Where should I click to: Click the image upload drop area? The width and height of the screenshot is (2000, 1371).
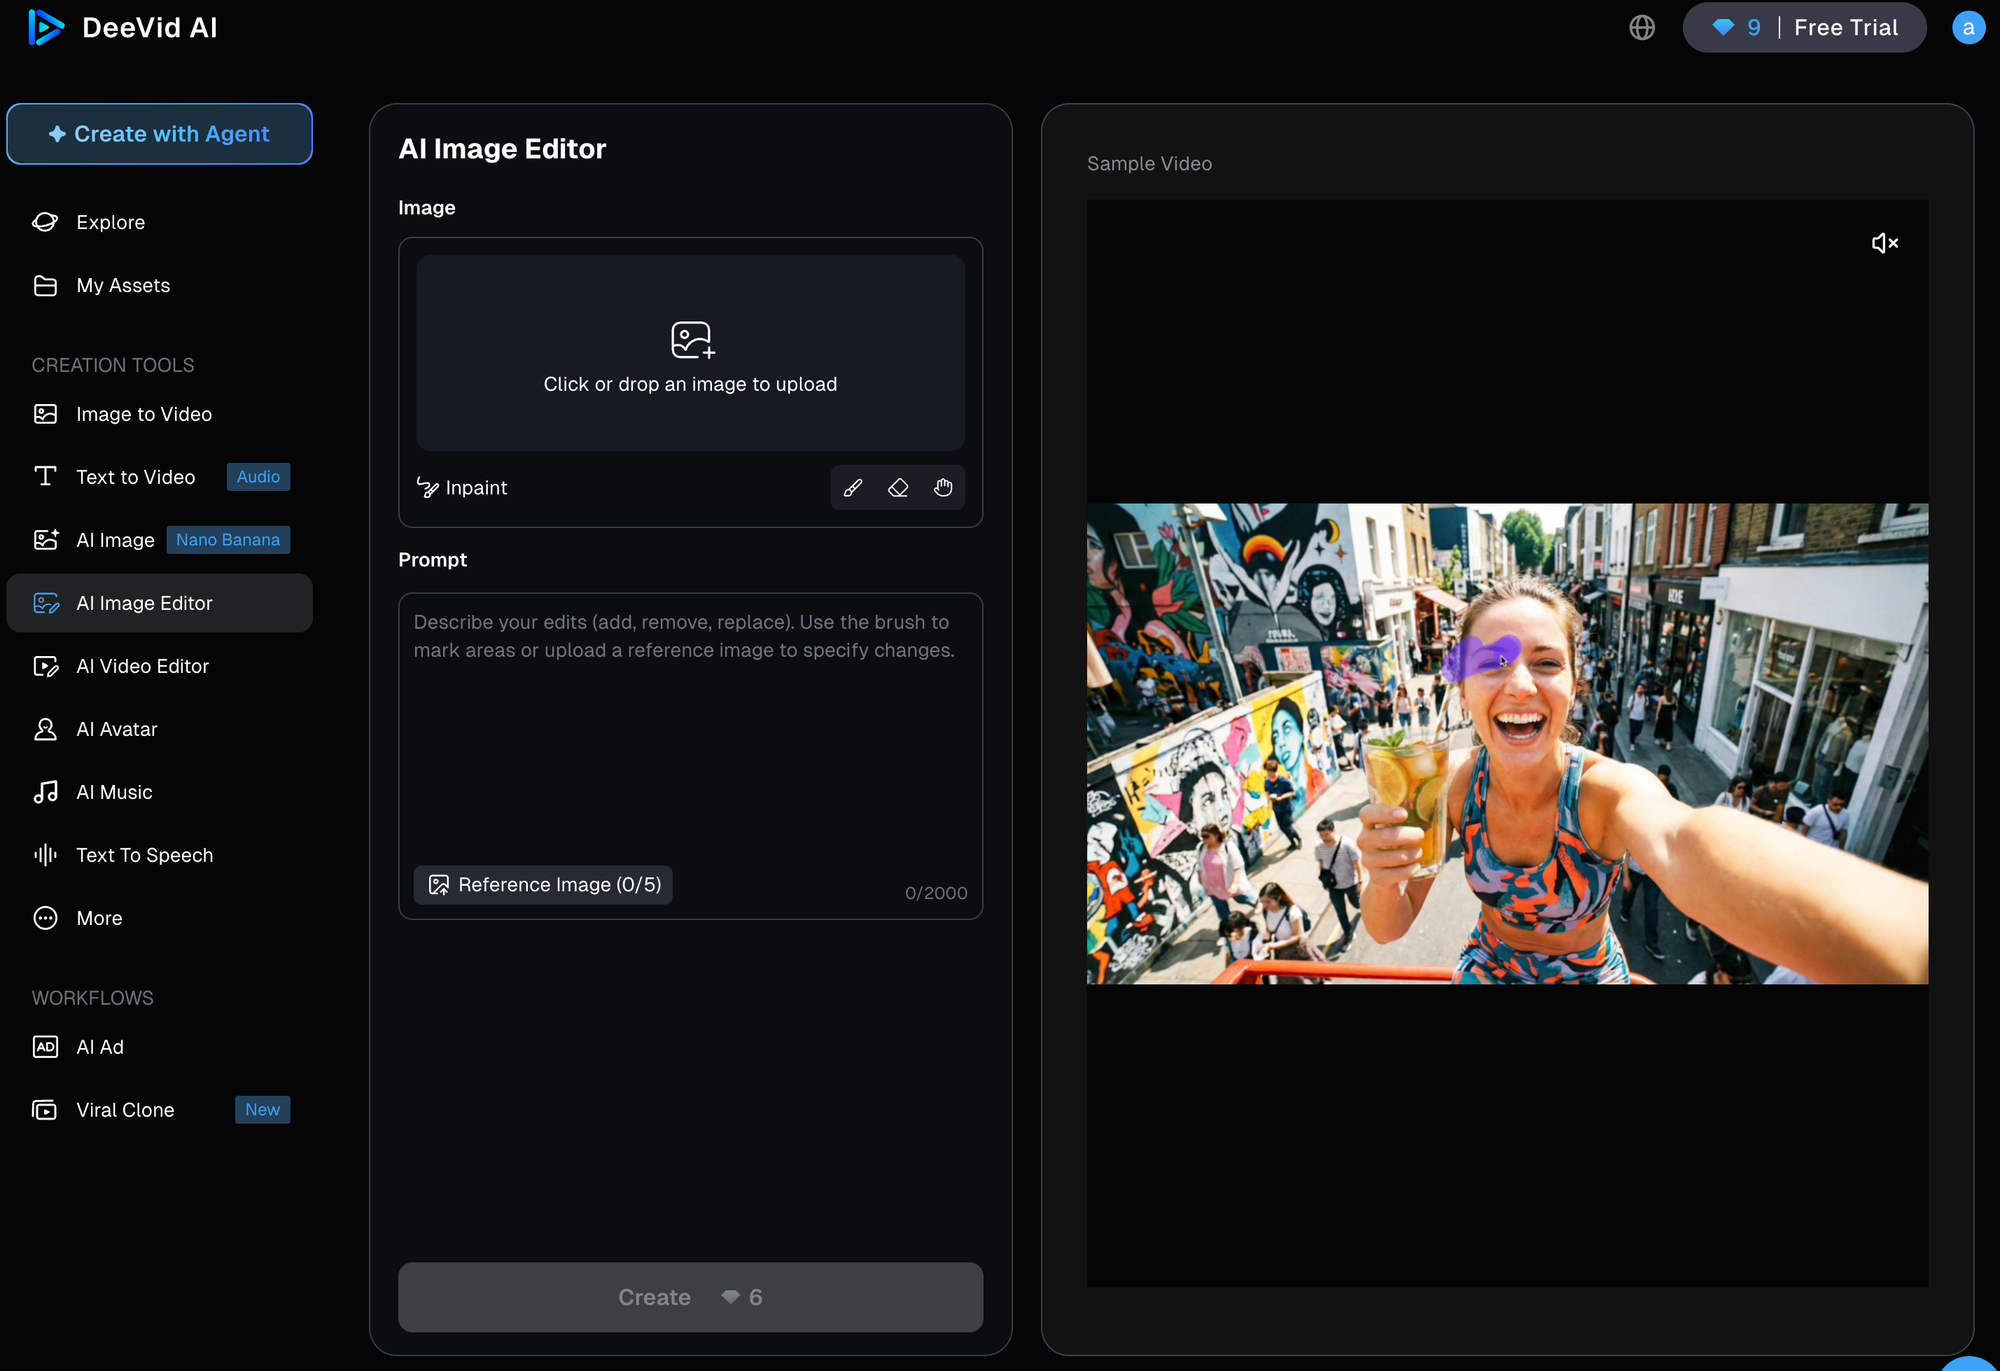click(690, 353)
